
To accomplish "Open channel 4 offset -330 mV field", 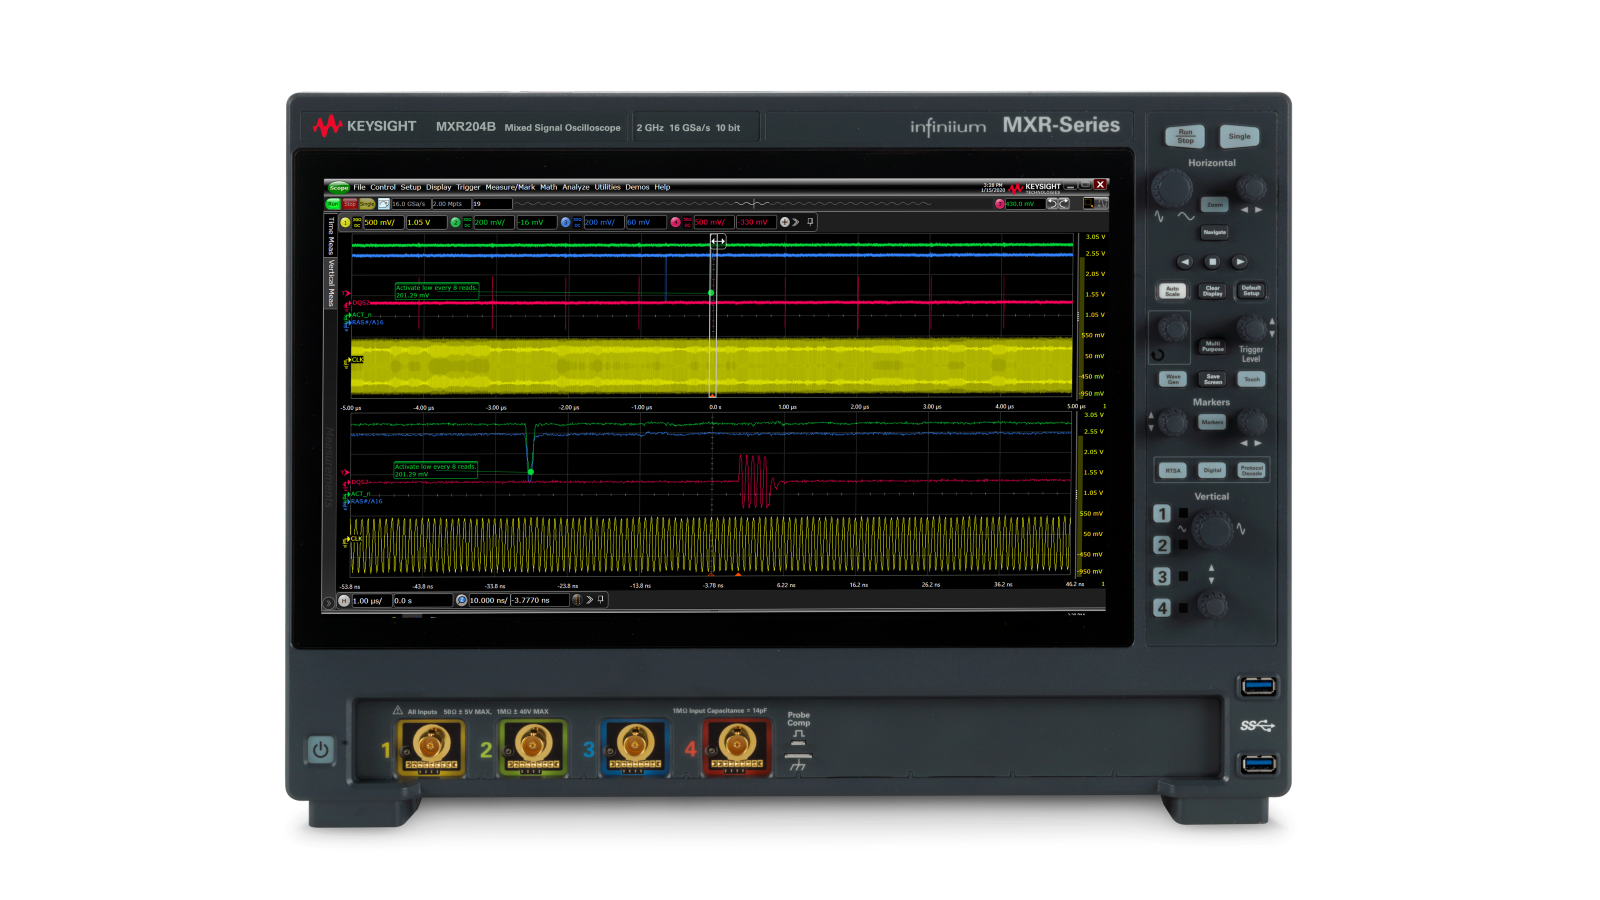I will pyautogui.click(x=756, y=222).
